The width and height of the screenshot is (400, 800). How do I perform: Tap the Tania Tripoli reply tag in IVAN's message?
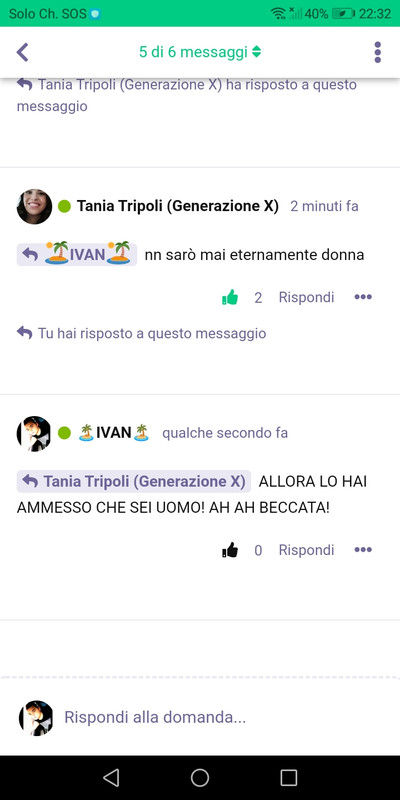[134, 481]
